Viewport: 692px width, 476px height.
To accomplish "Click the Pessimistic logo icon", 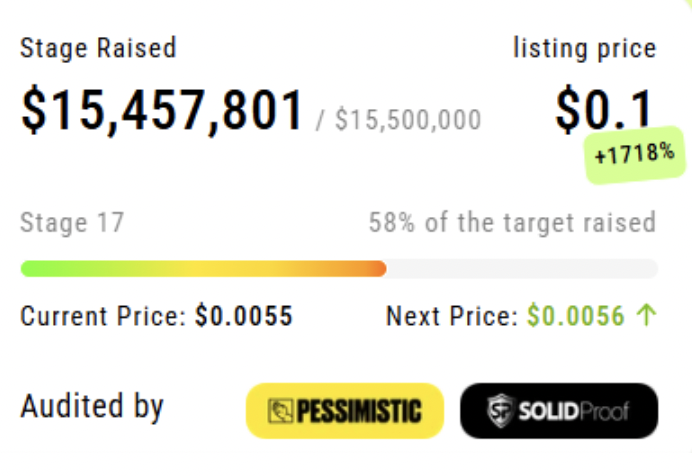I will 280,410.
